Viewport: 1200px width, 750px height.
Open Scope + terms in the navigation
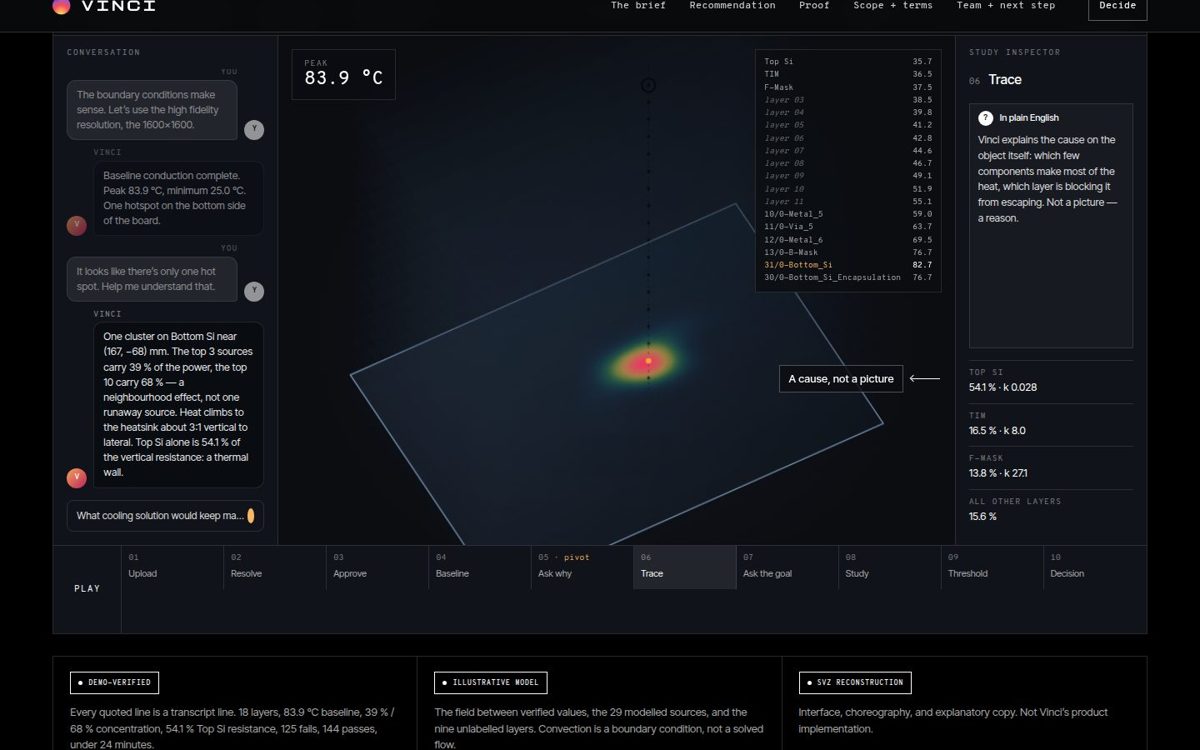[893, 5]
